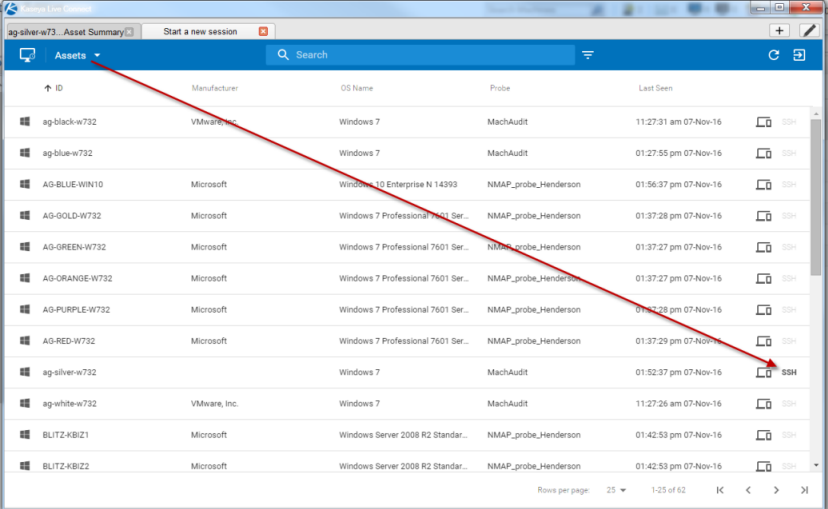The height and width of the screenshot is (509, 828).
Task: Open remote control for AG-ORANGE-W732
Action: pyautogui.click(x=764, y=278)
